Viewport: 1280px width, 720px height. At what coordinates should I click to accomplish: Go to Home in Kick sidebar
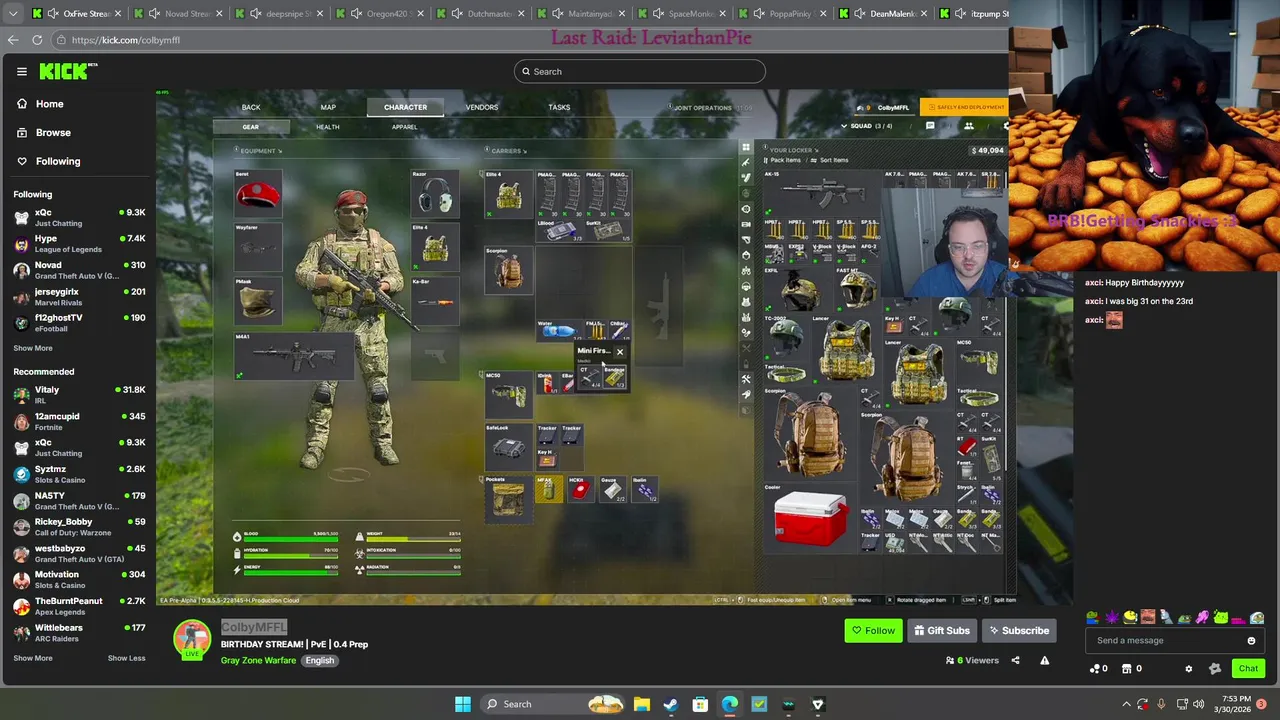pyautogui.click(x=40, y=104)
